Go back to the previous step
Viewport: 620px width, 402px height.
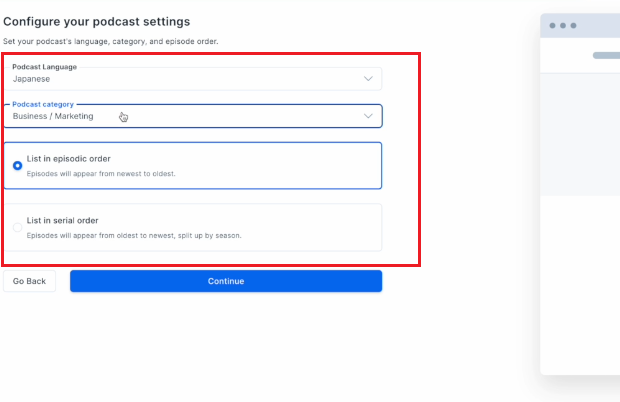(x=29, y=281)
